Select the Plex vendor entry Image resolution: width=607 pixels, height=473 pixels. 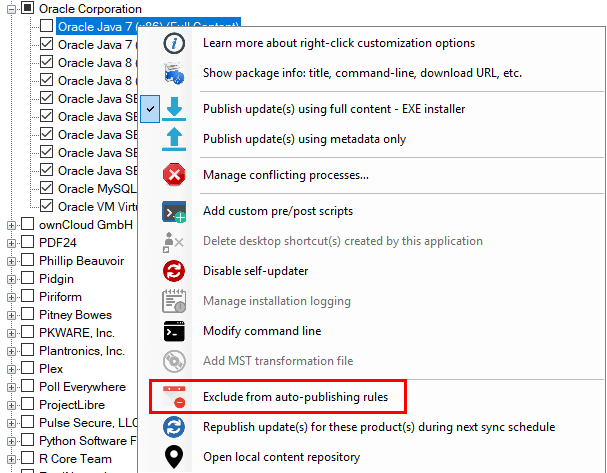pos(51,369)
